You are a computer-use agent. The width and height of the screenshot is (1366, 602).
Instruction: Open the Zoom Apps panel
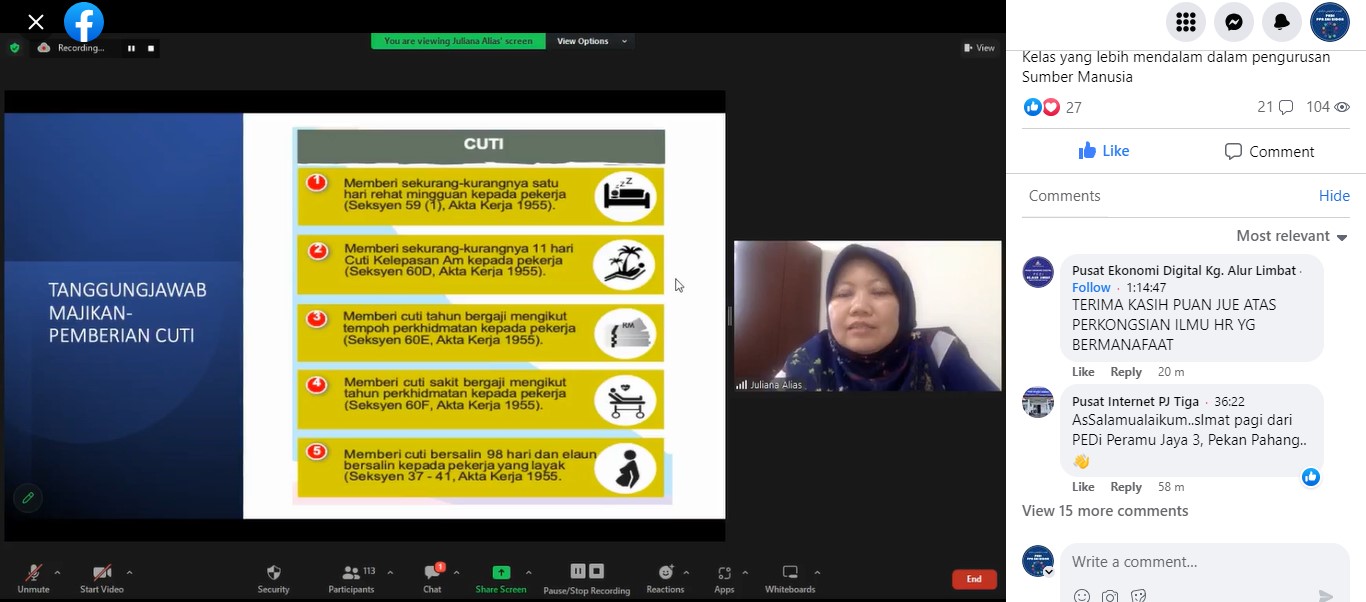(x=724, y=578)
